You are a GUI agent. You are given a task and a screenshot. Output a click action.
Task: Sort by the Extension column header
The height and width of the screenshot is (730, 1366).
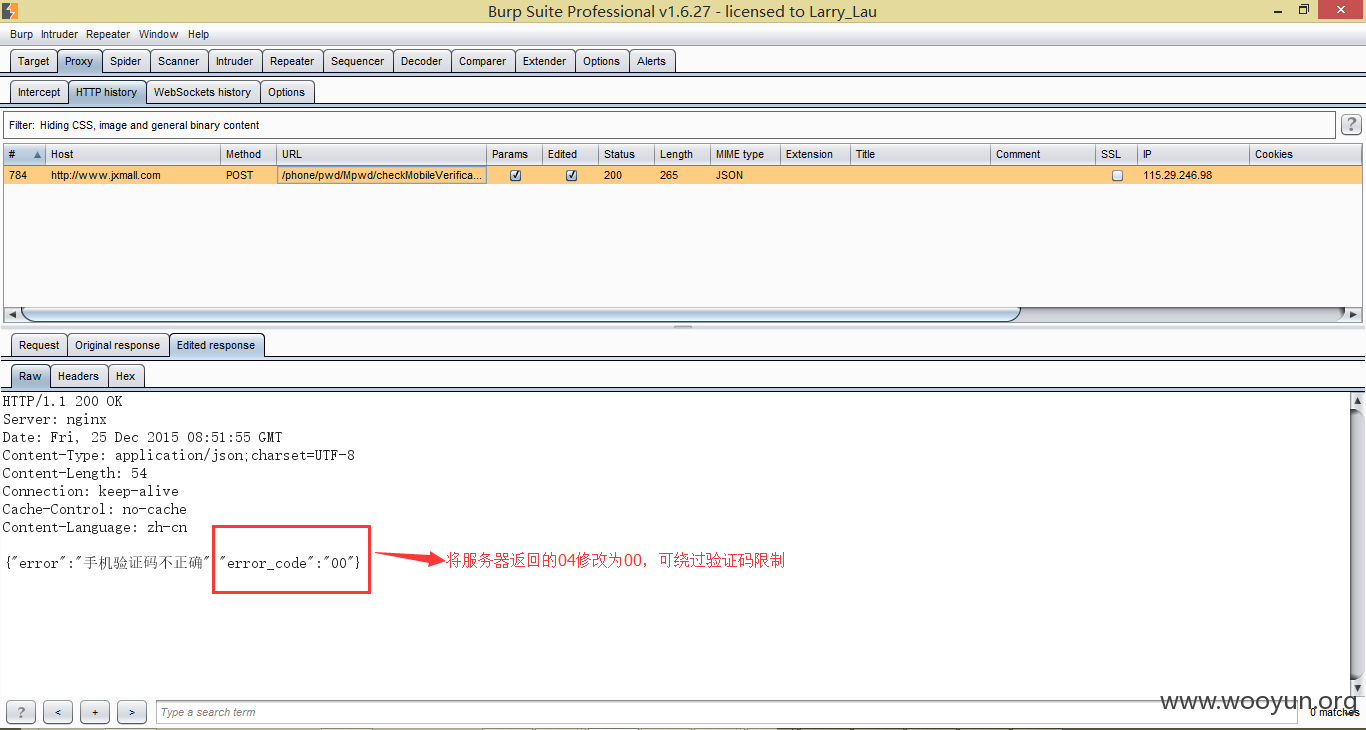(815, 154)
